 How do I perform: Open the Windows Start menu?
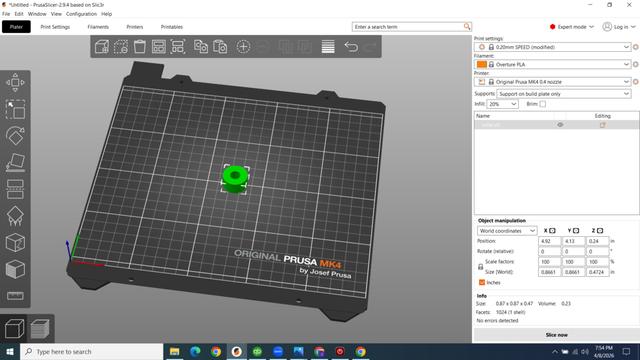click(10, 351)
